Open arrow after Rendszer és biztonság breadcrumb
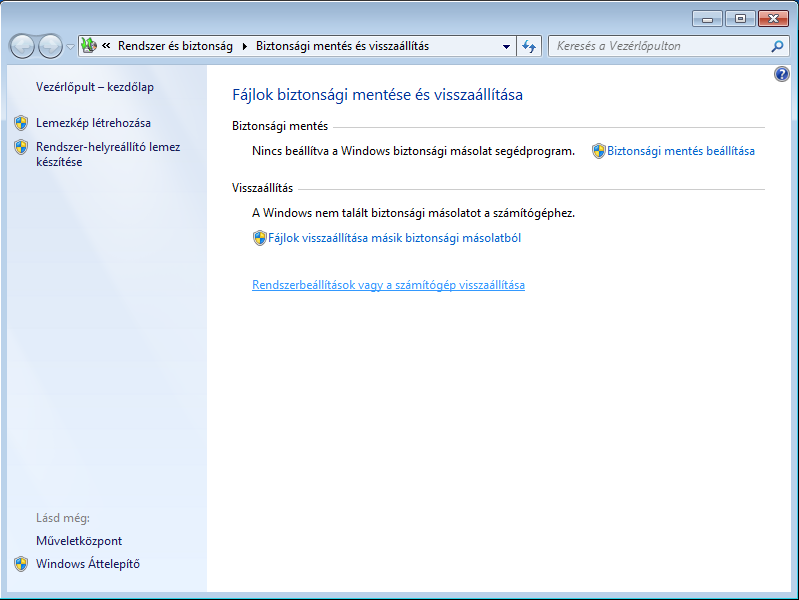This screenshot has height=600, width=799. tap(245, 46)
